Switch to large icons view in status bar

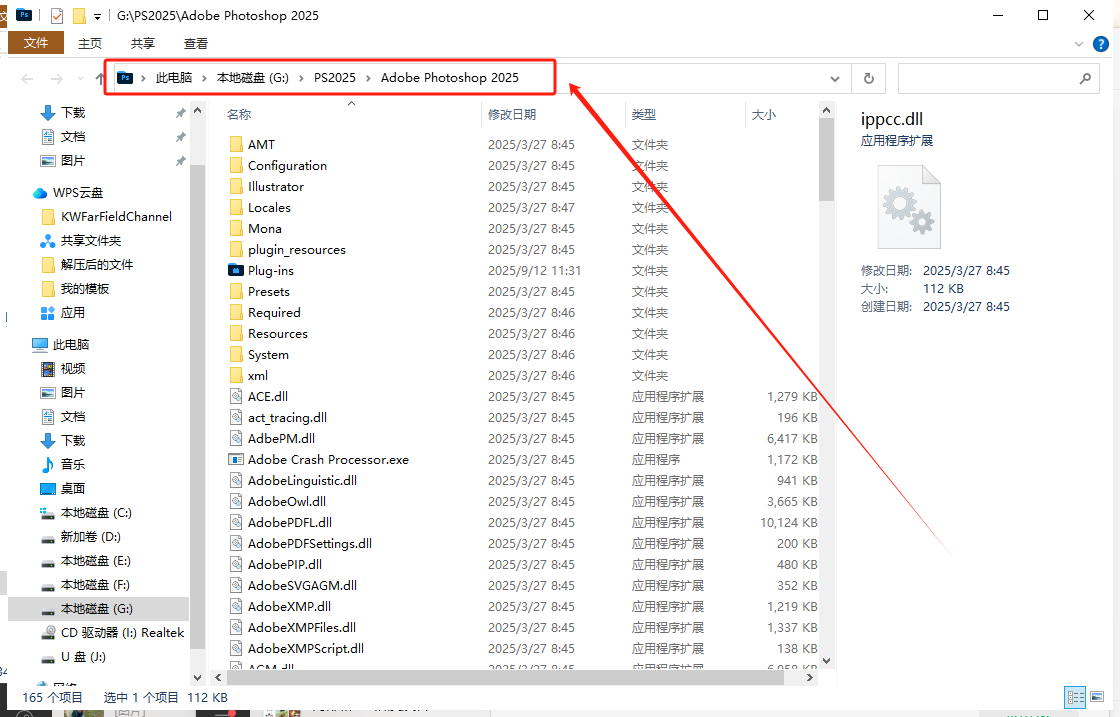(x=1096, y=697)
